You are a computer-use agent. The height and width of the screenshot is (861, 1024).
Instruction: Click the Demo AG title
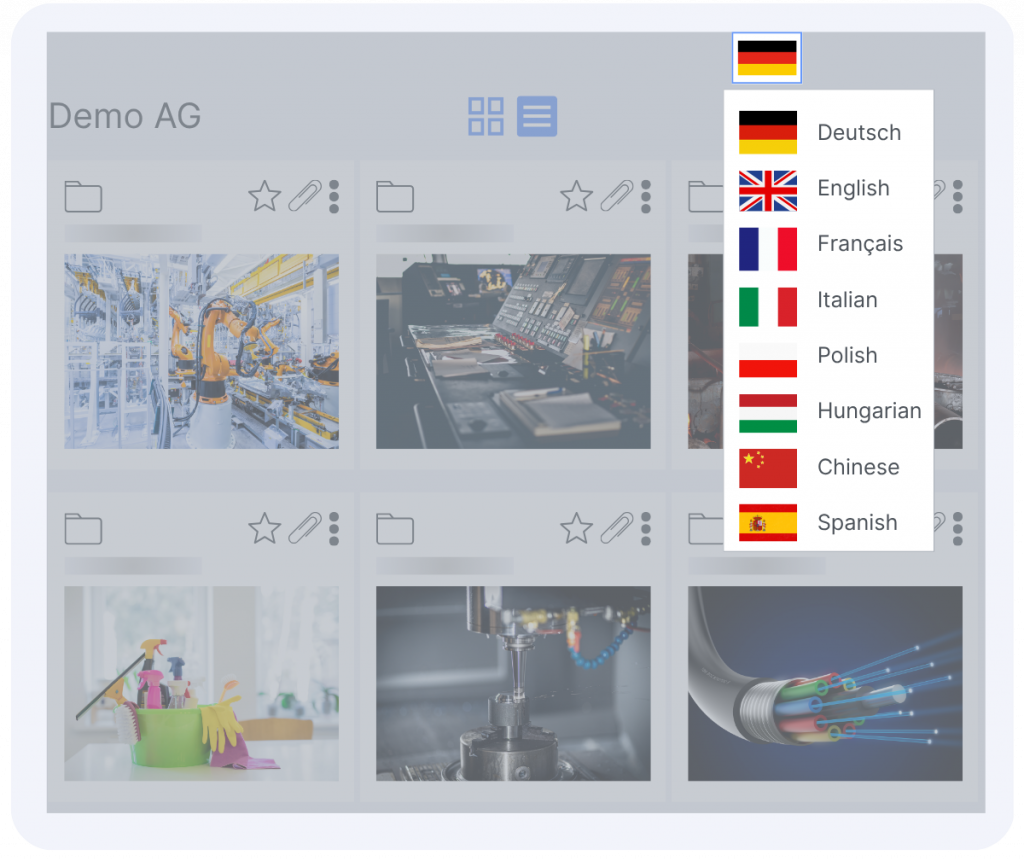(x=125, y=117)
